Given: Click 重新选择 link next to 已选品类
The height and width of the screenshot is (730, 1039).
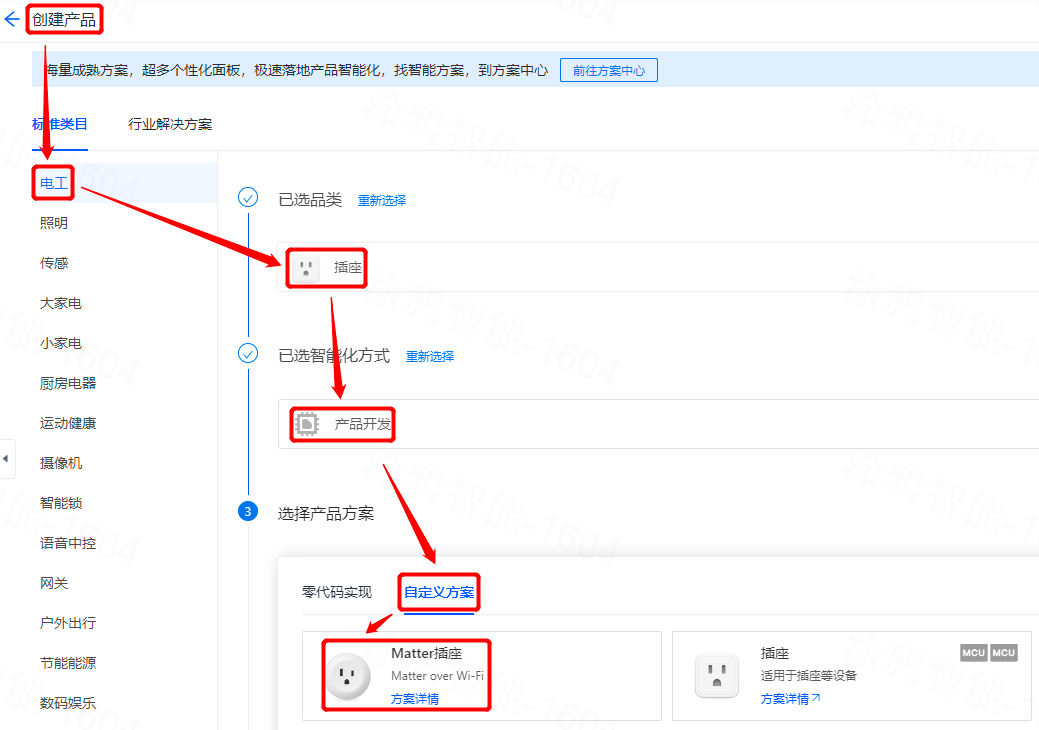Looking at the screenshot, I should pos(382,201).
